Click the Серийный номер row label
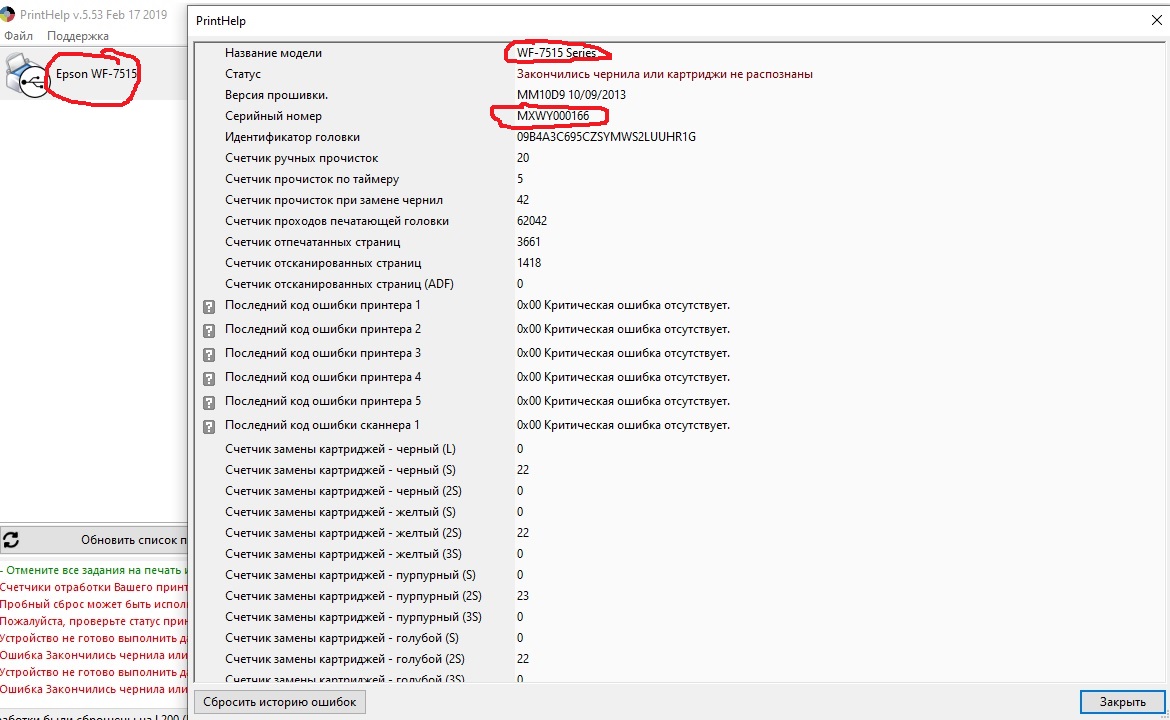This screenshot has height=720, width=1170. click(273, 116)
